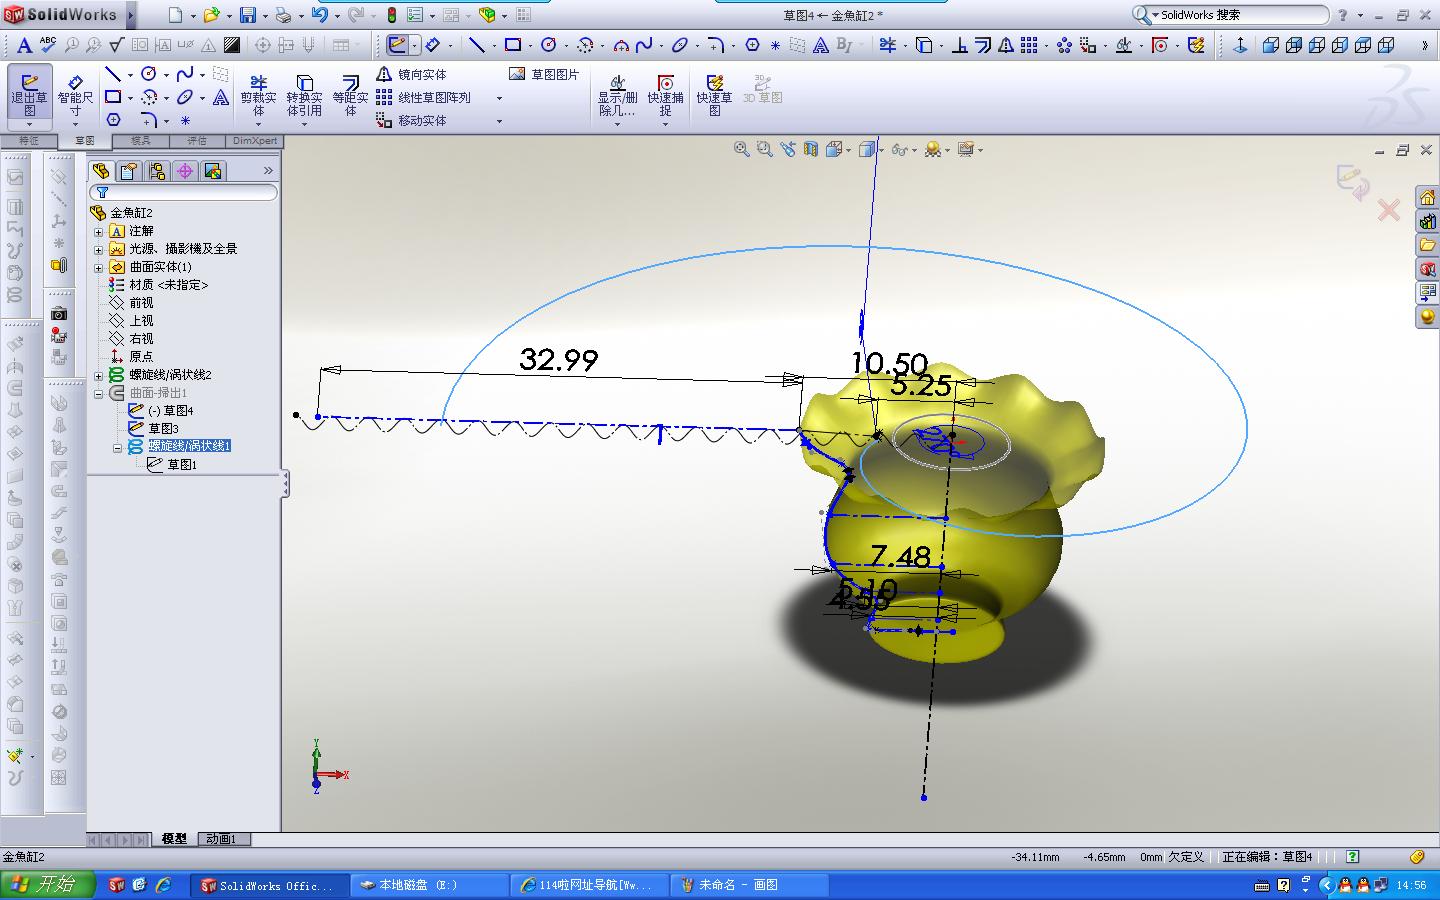Screen dimensions: 1440x900
Task: Select the origin (原点) tree item
Action: click(141, 357)
